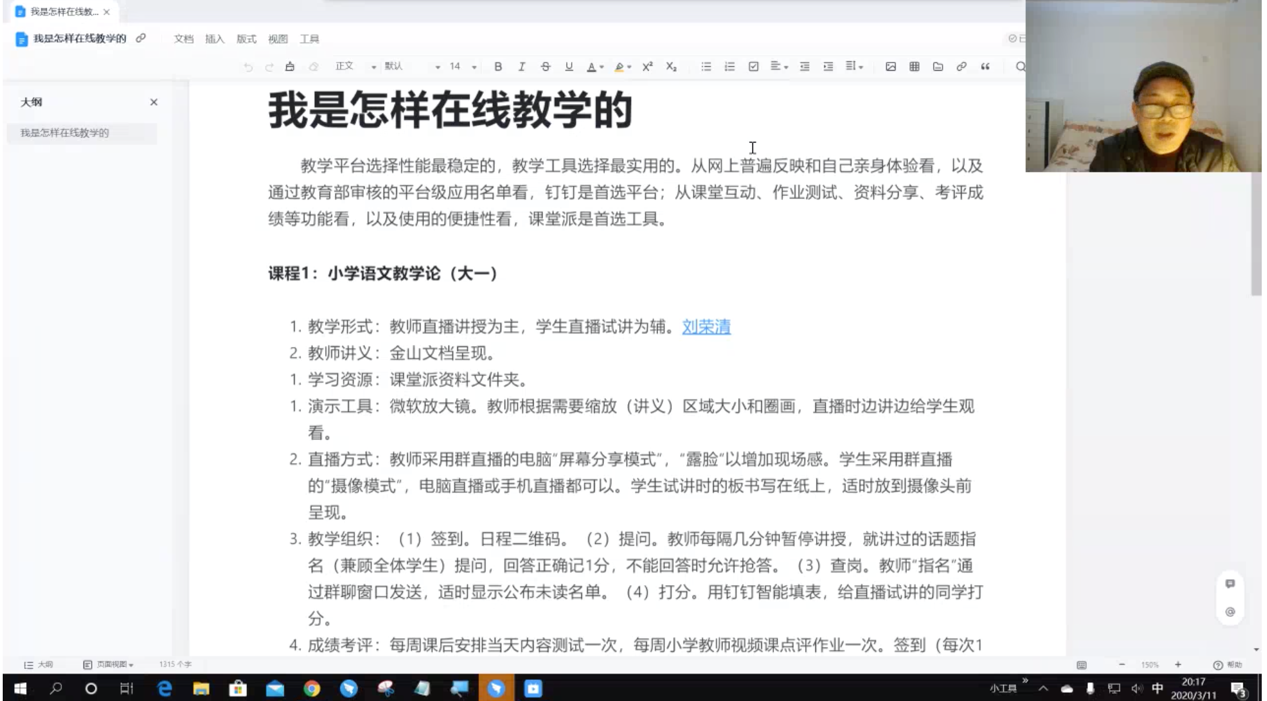Insert an image into the document

click(890, 67)
